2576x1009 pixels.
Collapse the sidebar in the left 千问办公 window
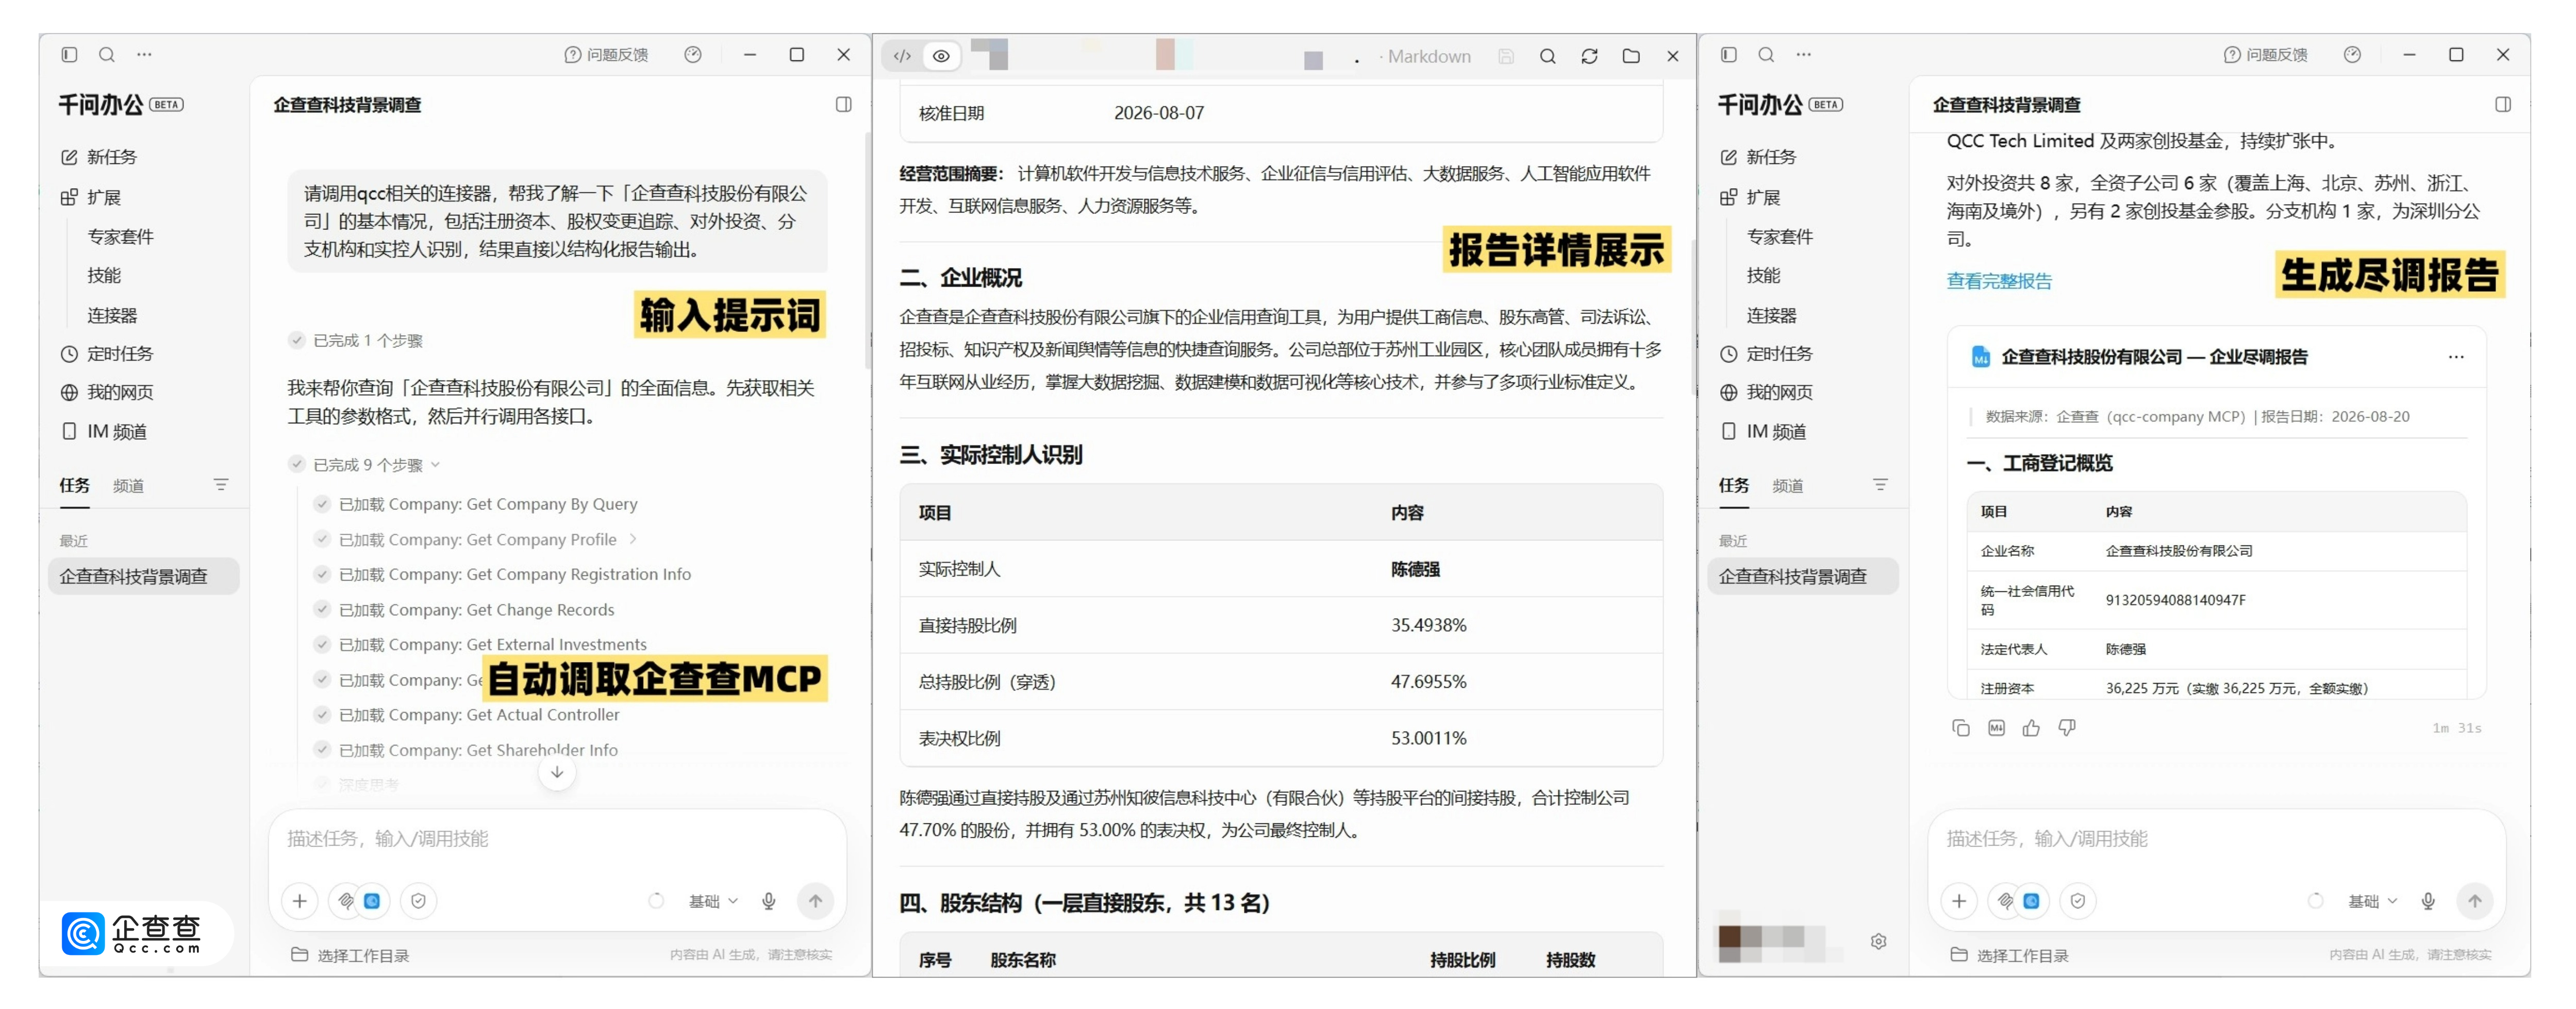pos(69,55)
